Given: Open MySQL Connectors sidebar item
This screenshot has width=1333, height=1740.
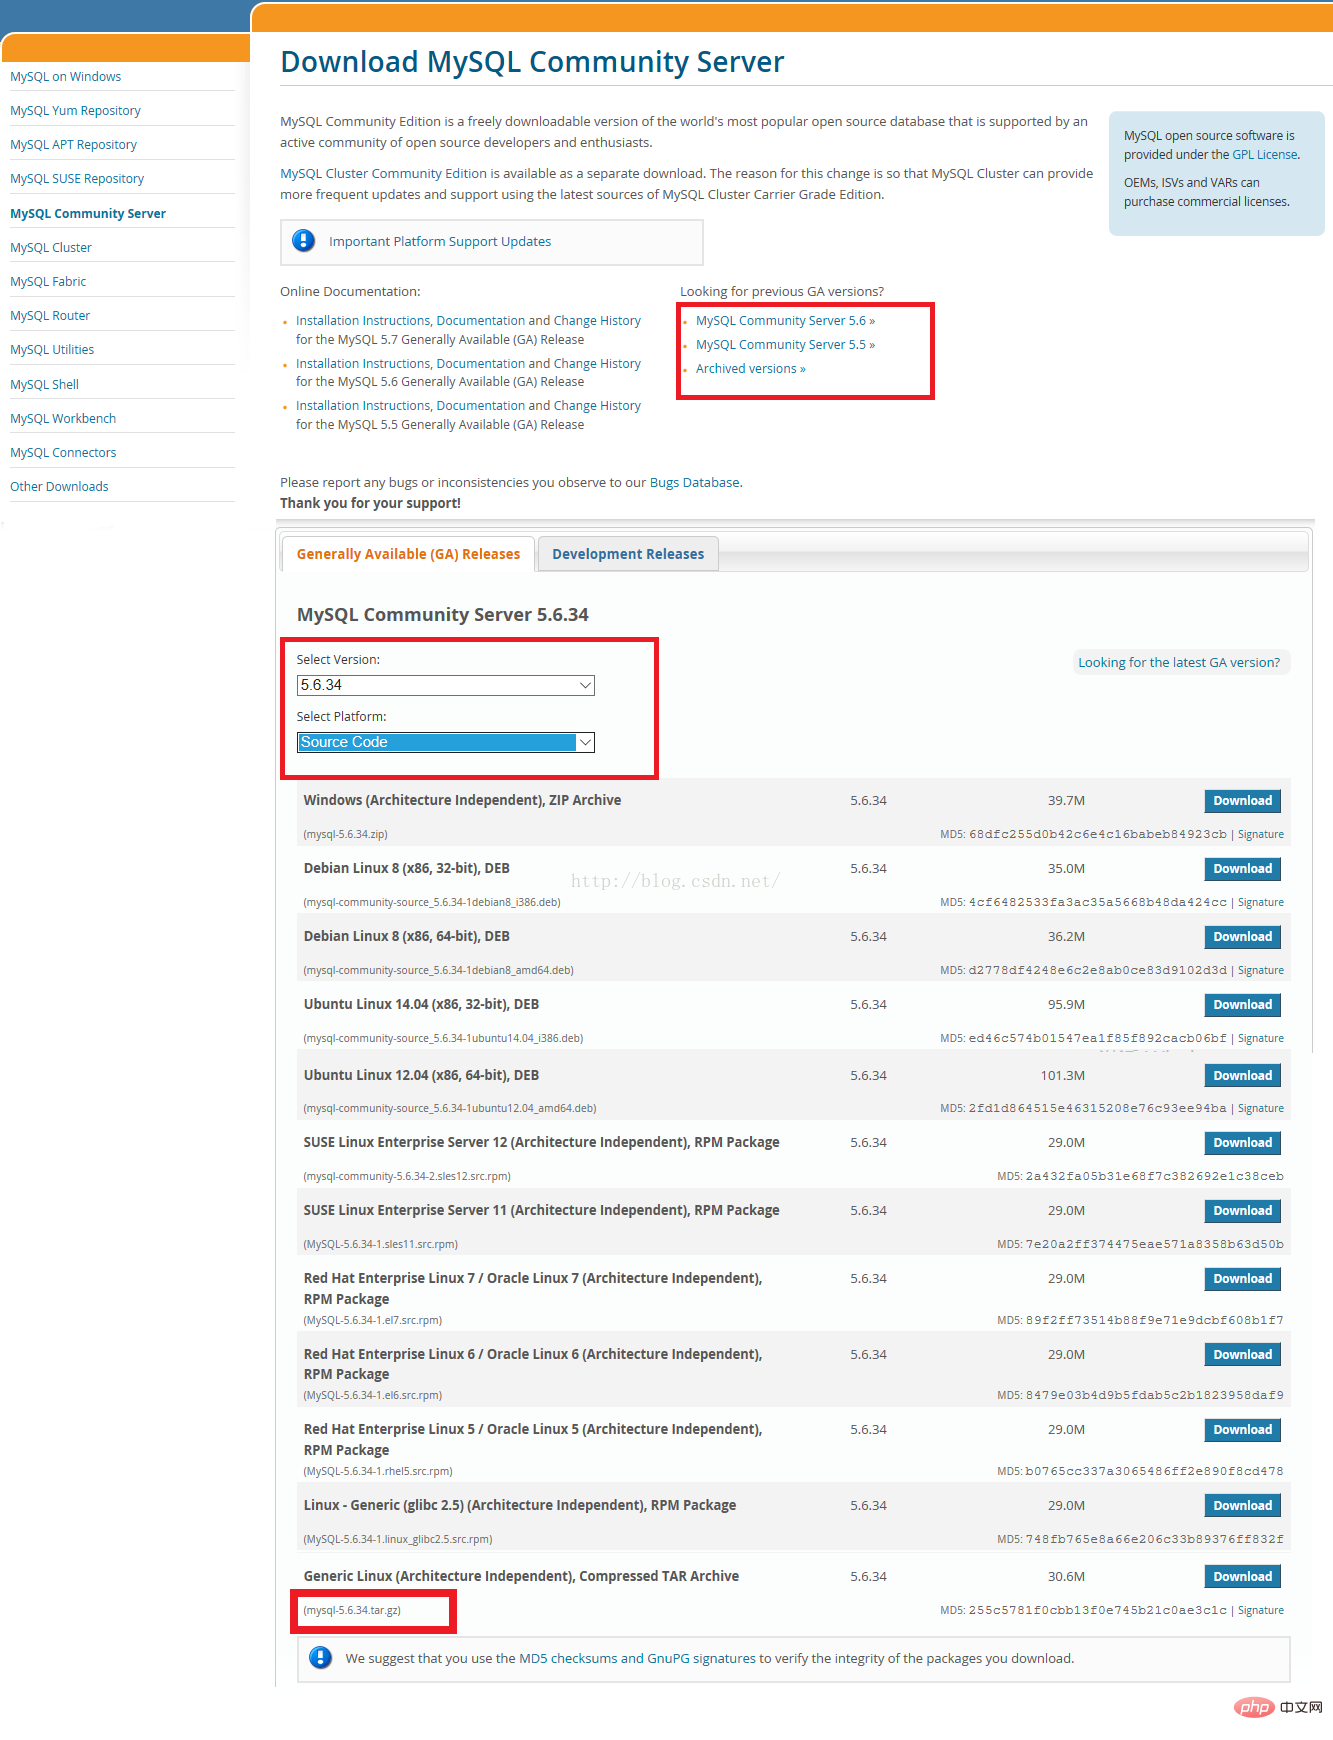Looking at the screenshot, I should coord(63,453).
